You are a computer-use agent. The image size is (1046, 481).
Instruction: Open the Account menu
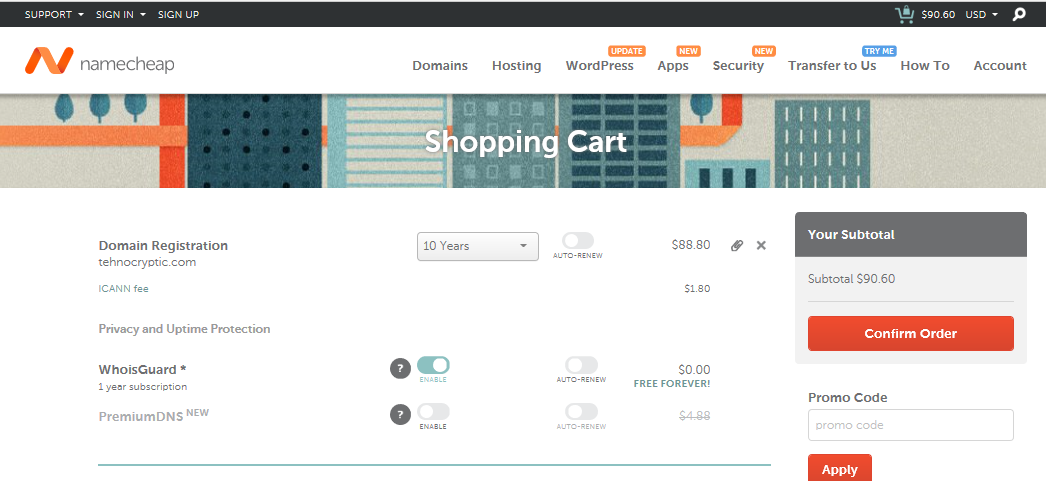point(1000,65)
